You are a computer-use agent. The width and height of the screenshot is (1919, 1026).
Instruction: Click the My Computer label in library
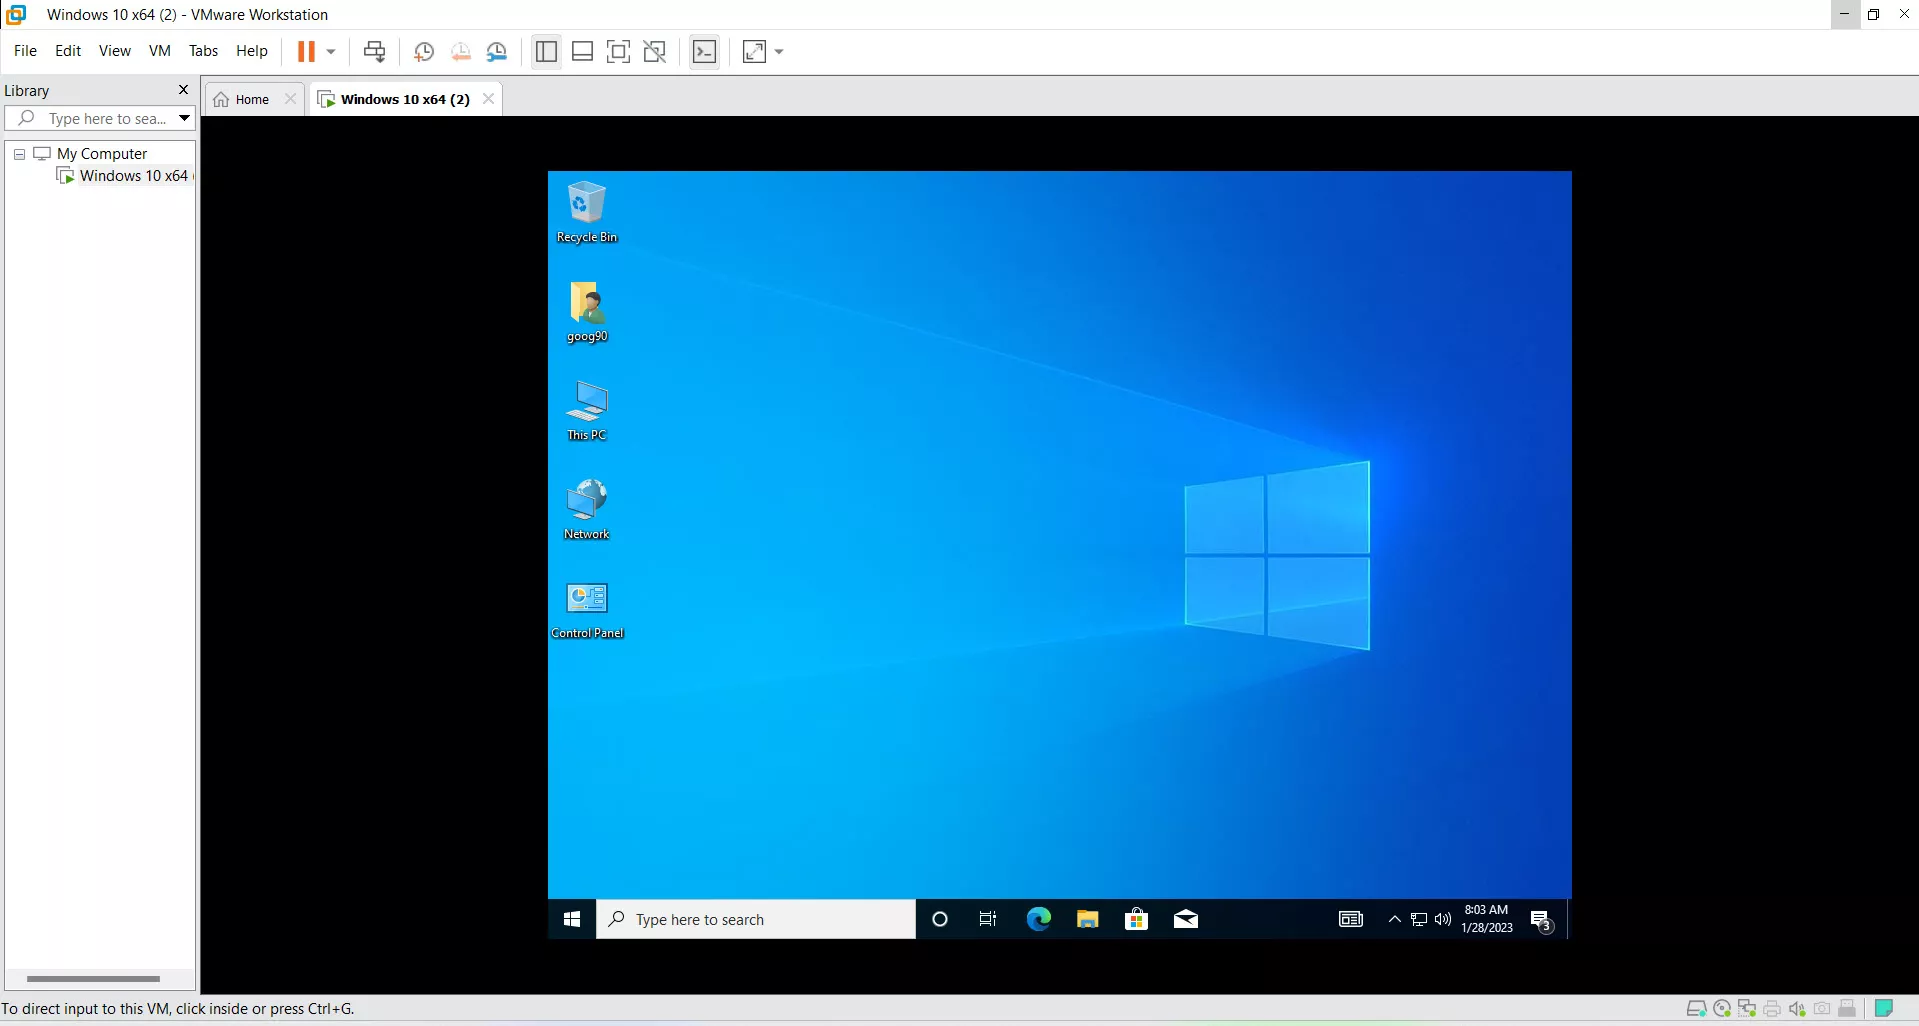click(x=102, y=154)
